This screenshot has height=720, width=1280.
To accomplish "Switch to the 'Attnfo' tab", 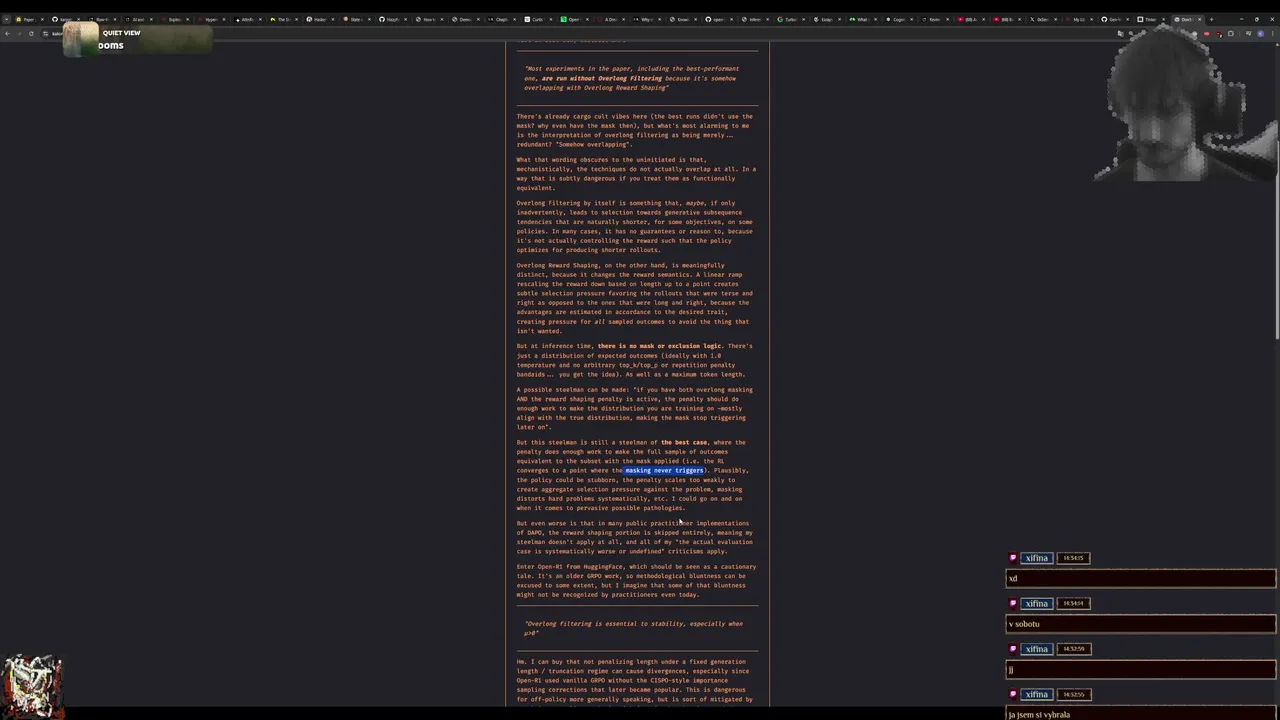I will (247, 19).
